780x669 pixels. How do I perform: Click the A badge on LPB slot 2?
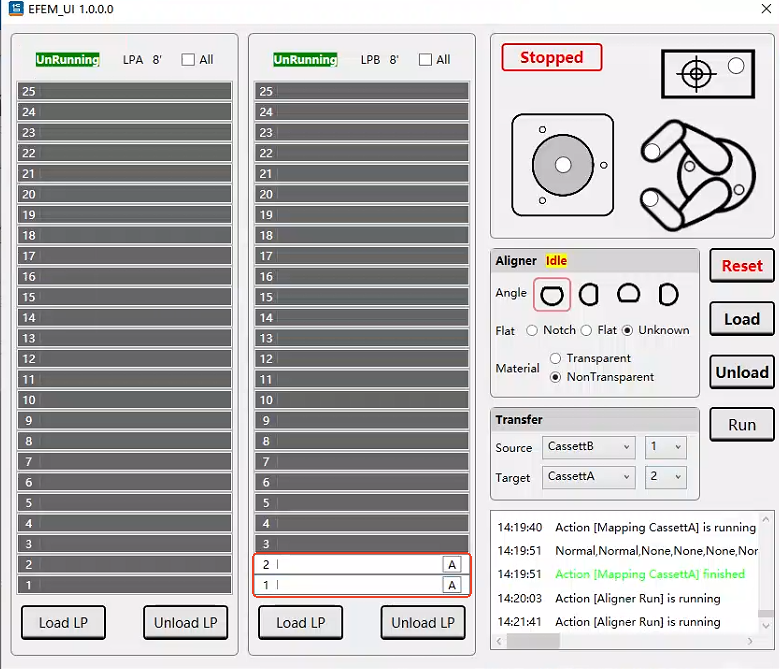(x=452, y=565)
